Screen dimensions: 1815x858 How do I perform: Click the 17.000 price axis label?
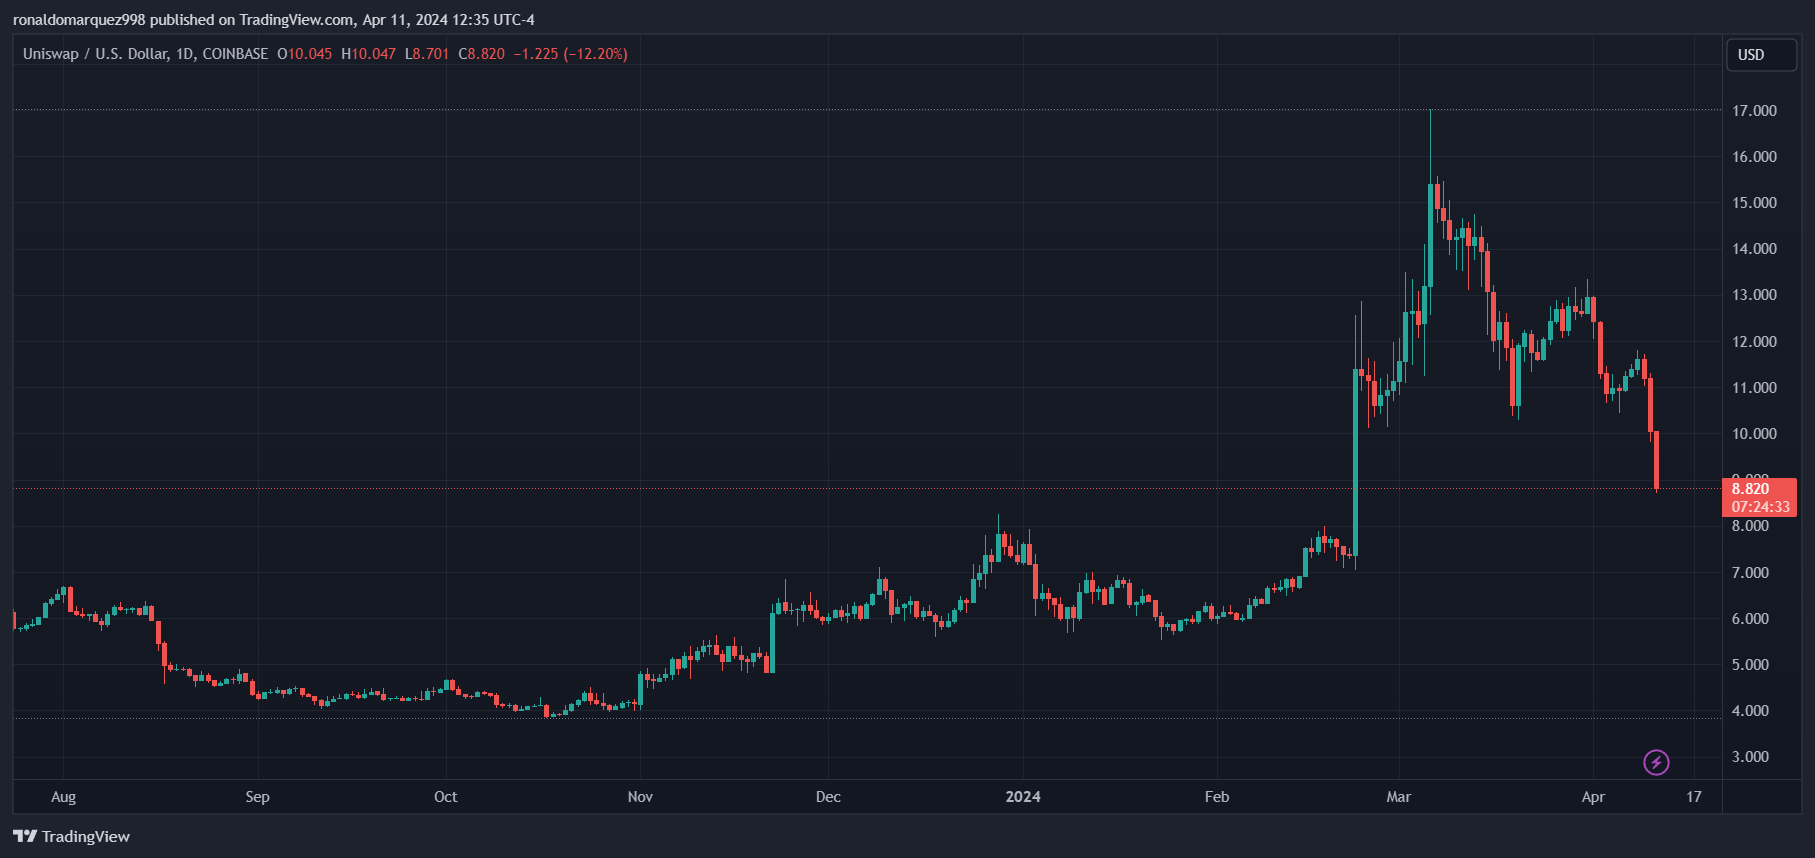pos(1754,111)
